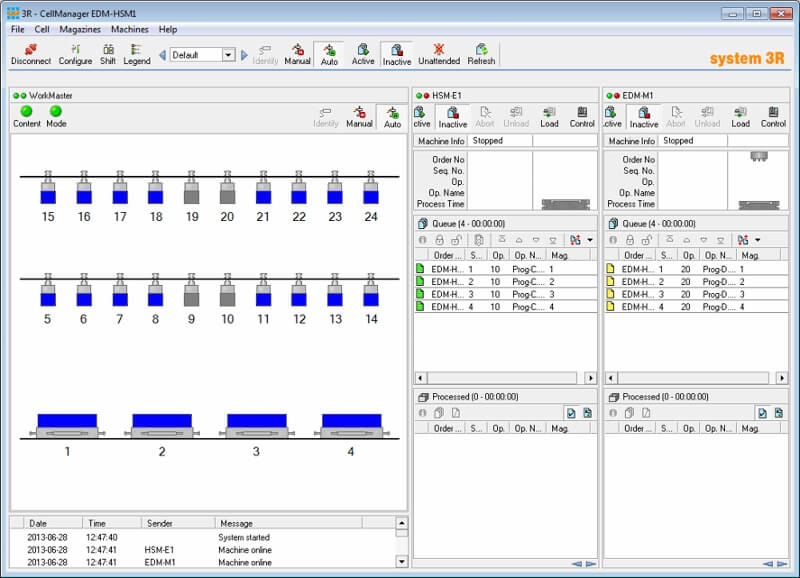Open EDM-M1 queue options dropdown arrow

(758, 240)
